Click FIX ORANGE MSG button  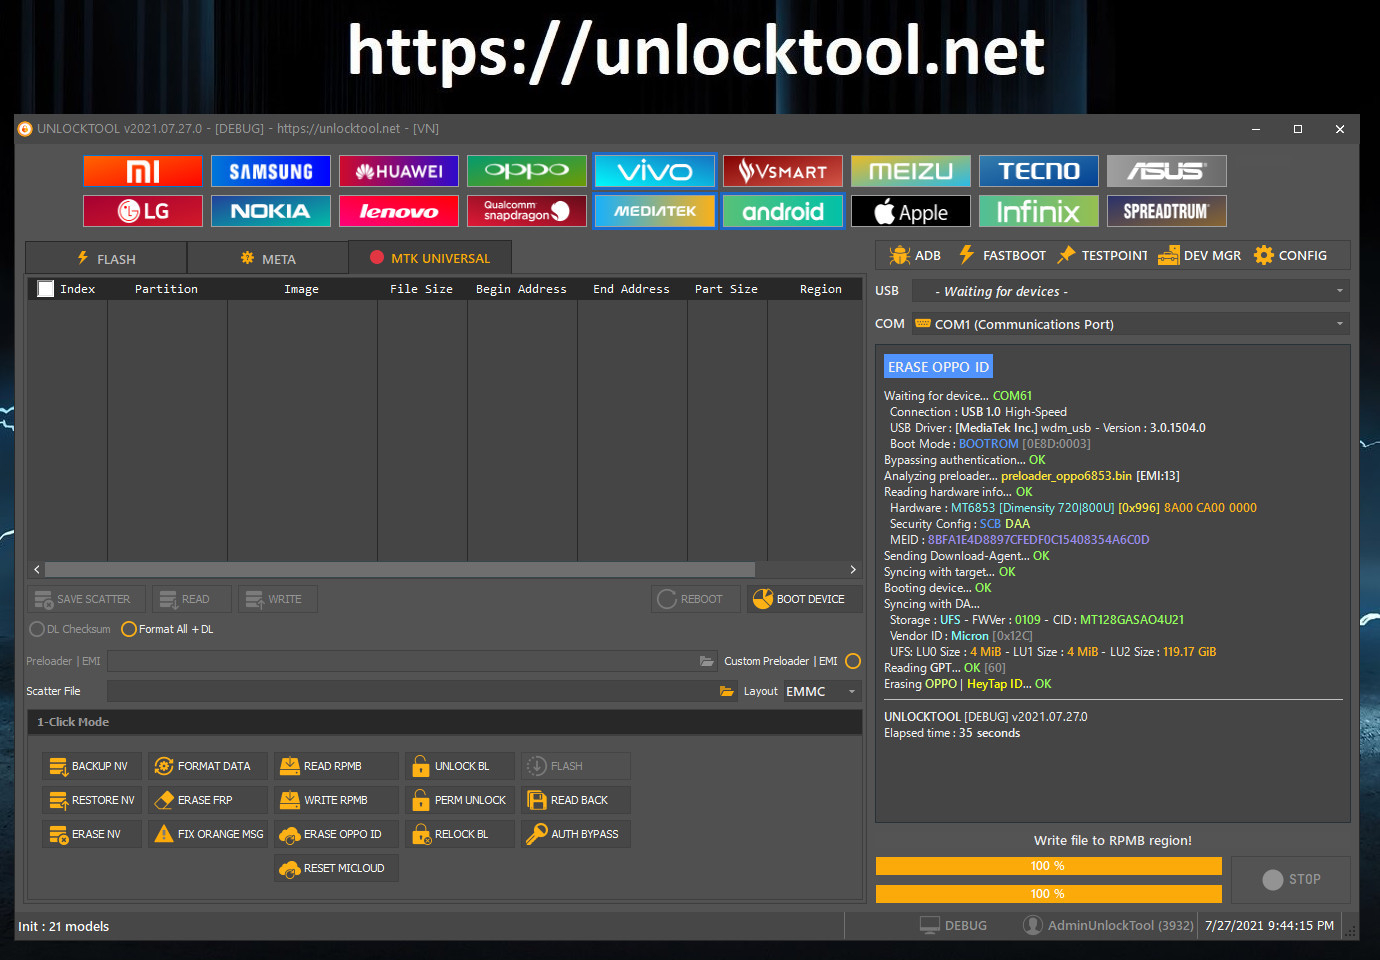(208, 834)
